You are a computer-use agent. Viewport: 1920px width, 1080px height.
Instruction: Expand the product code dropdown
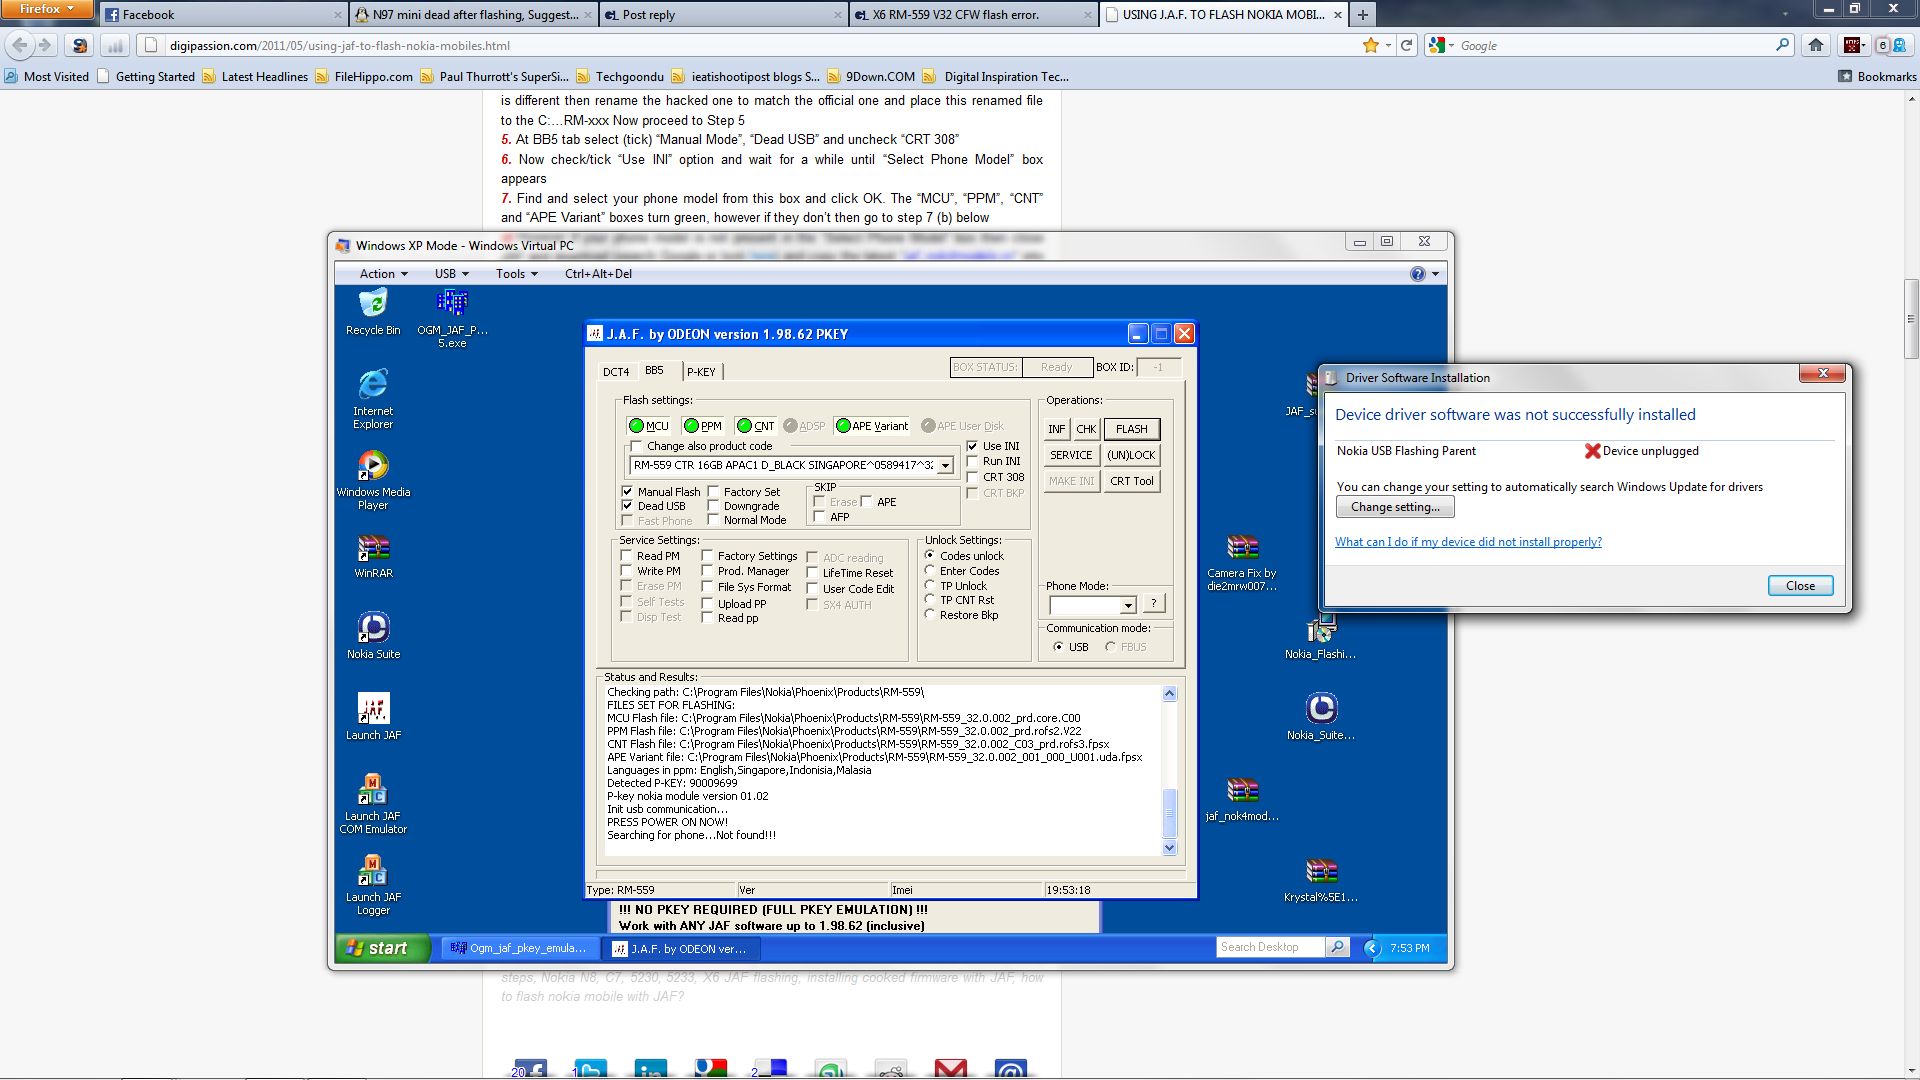(x=944, y=465)
